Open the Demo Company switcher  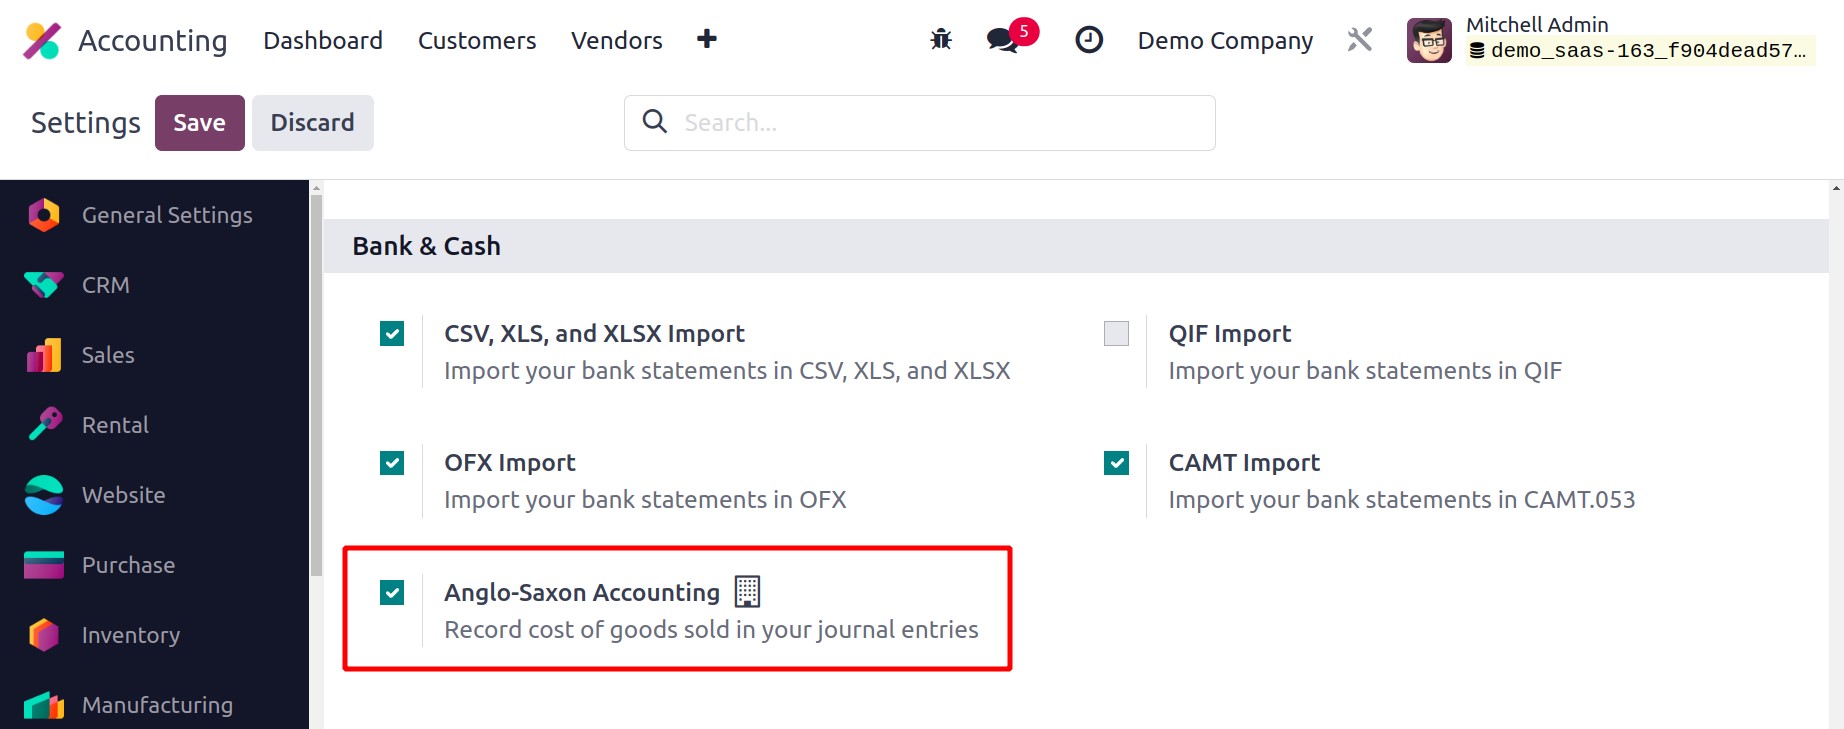point(1225,41)
